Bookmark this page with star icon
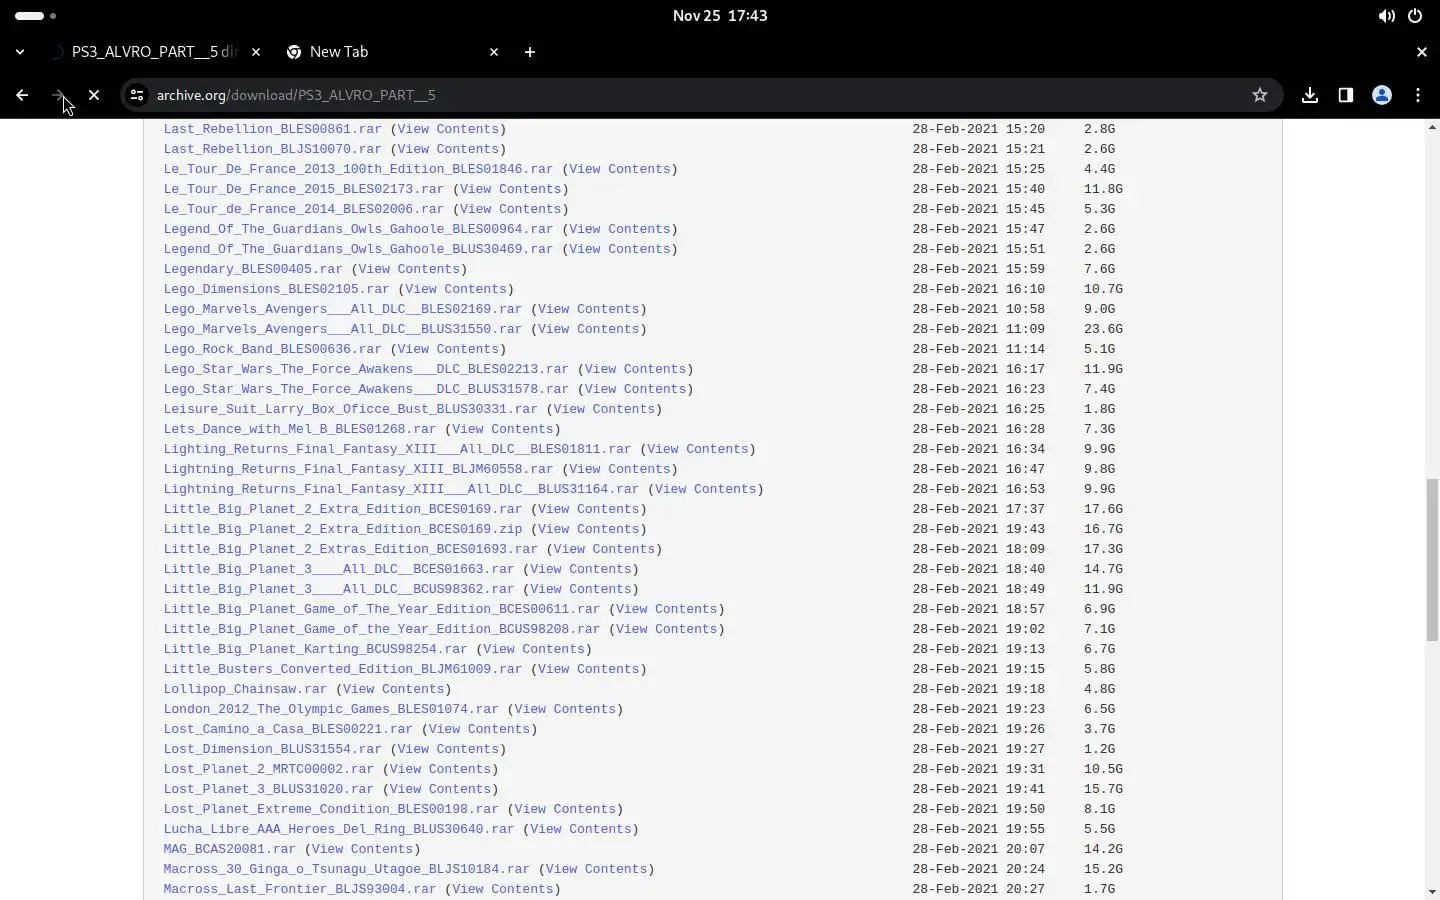 click(x=1260, y=95)
